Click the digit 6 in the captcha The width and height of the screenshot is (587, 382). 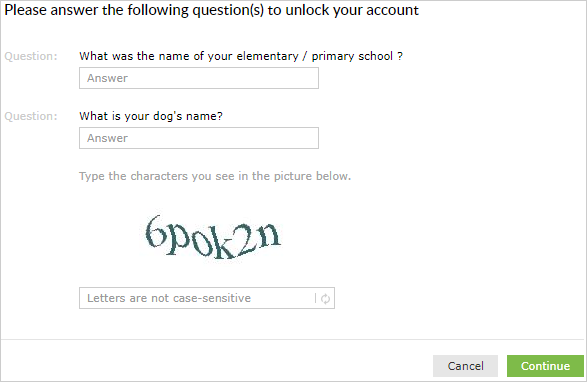coord(154,232)
